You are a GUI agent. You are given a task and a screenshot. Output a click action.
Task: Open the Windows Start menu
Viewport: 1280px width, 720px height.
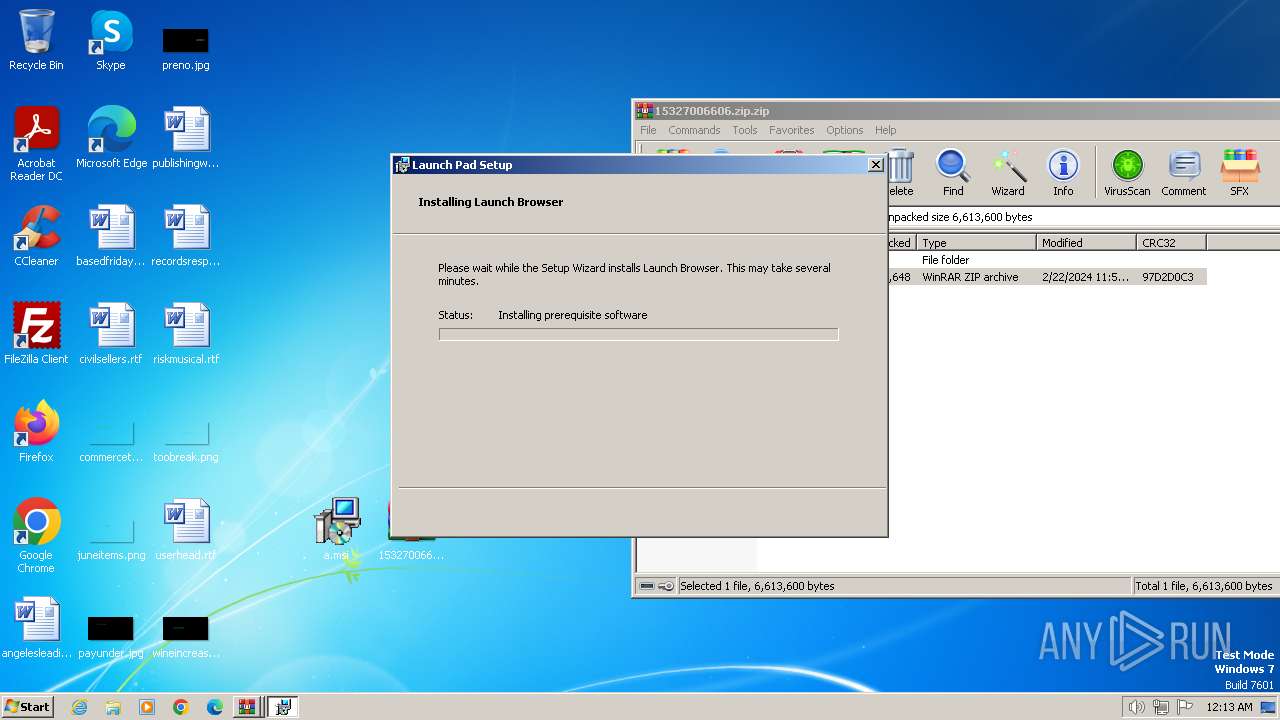[28, 706]
